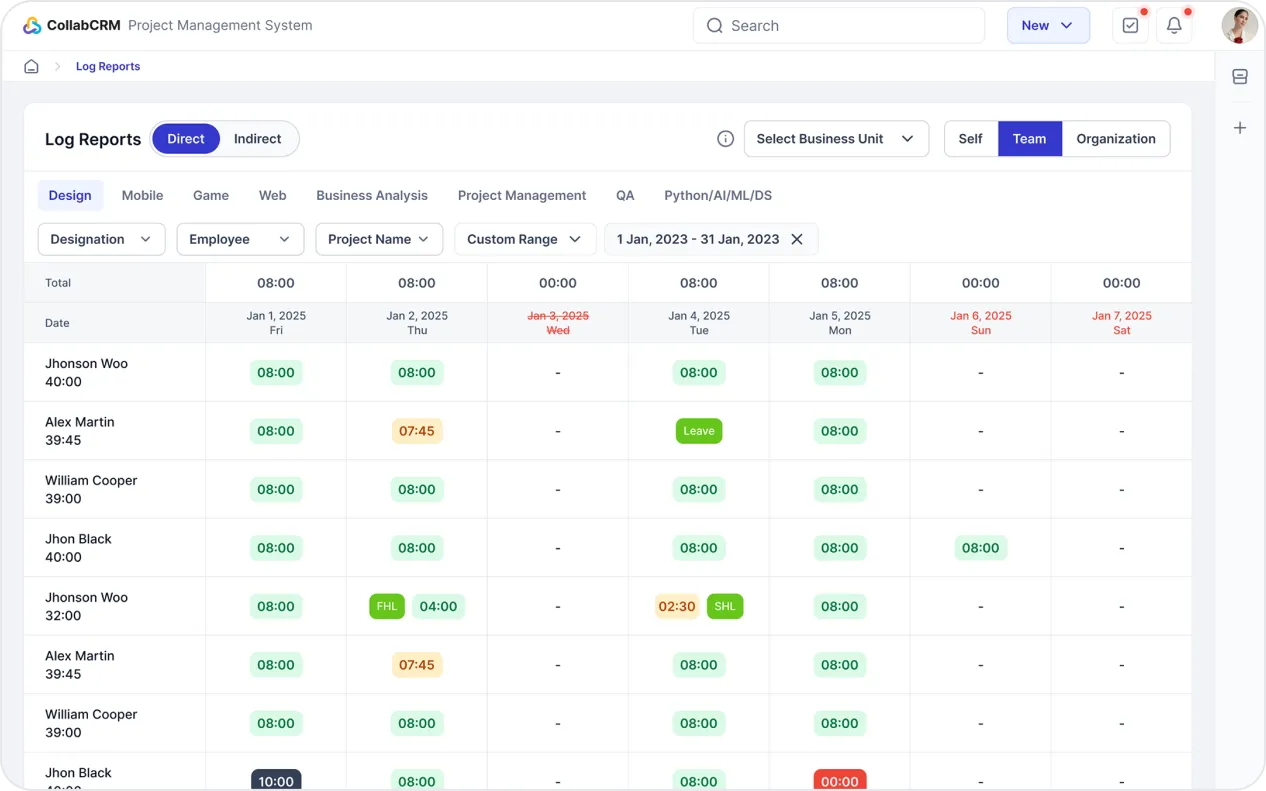The height and width of the screenshot is (791, 1266).
Task: Click the Search input field
Action: [x=838, y=26]
